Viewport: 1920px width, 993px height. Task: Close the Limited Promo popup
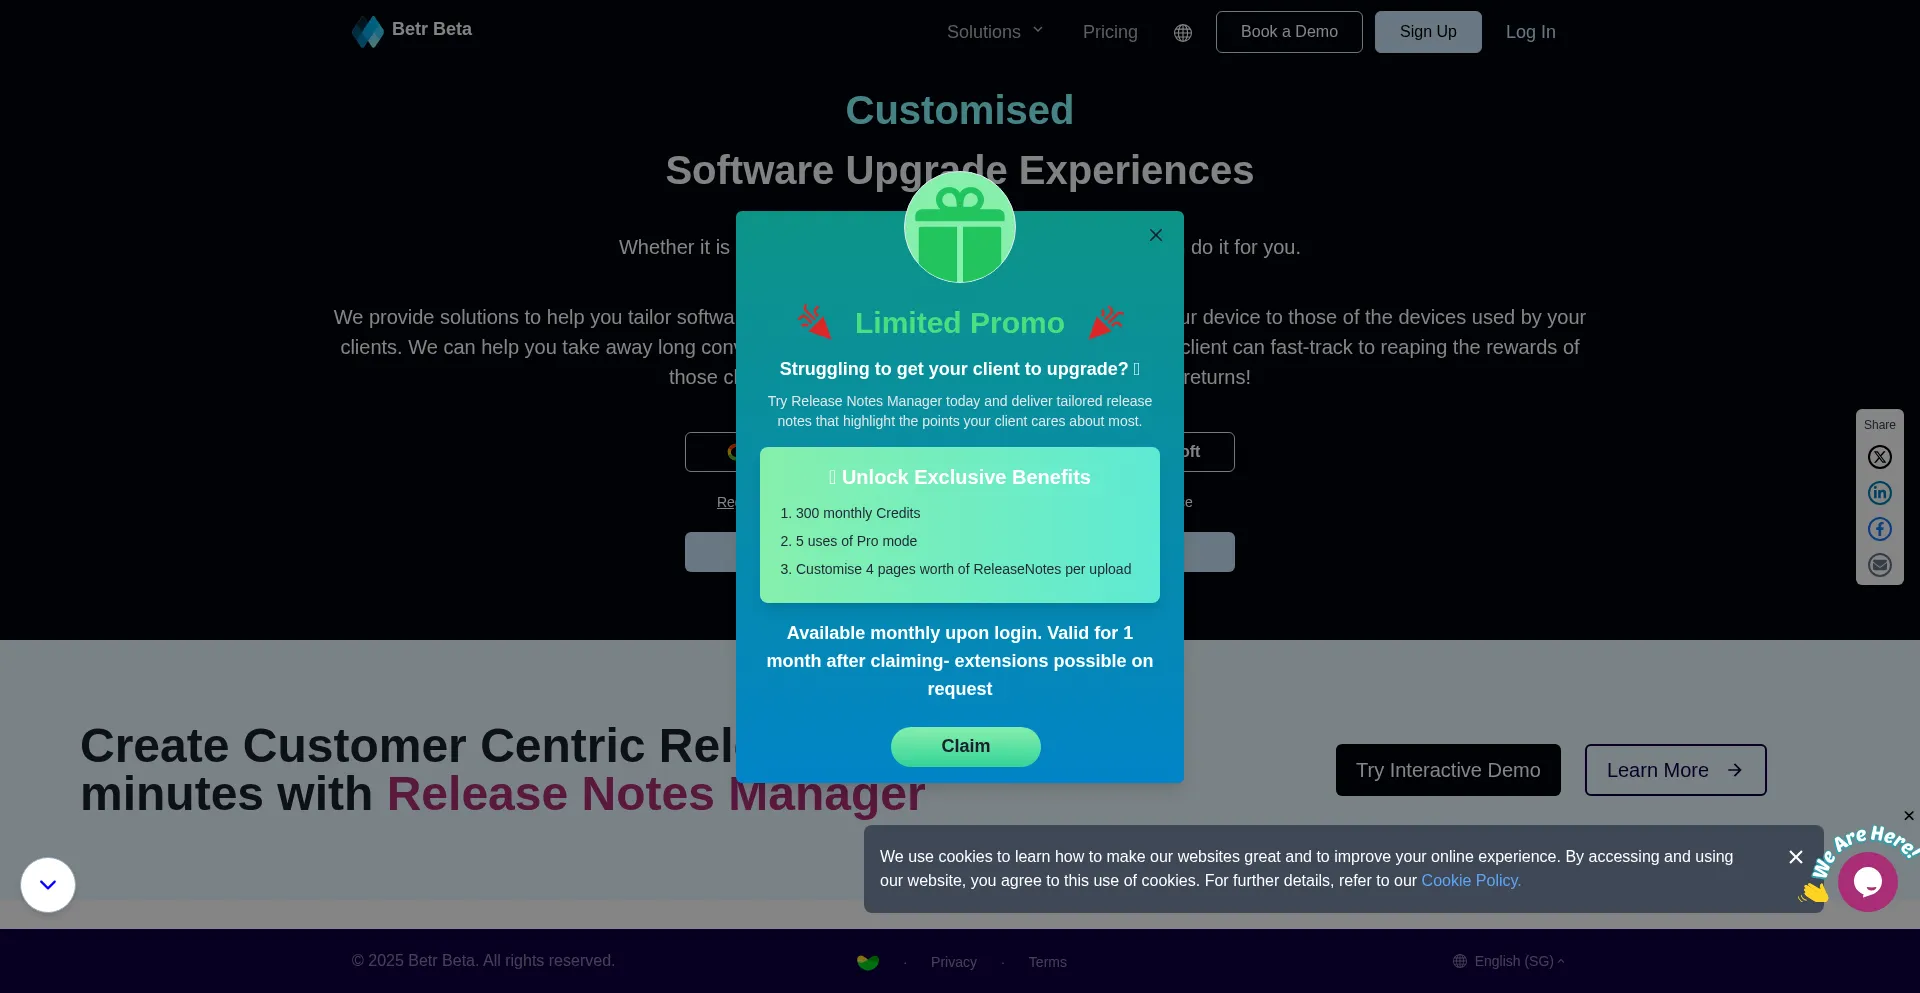(1156, 235)
